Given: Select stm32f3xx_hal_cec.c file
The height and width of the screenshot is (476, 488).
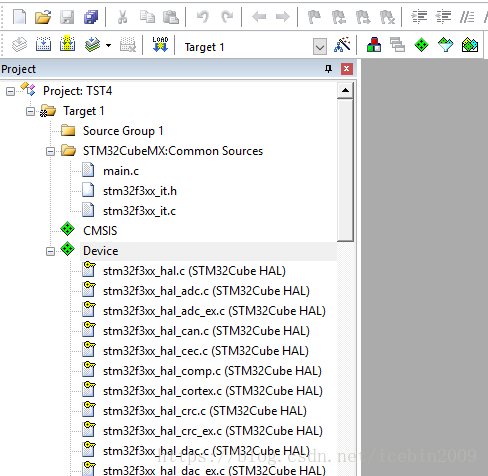Looking at the screenshot, I should (206, 351).
